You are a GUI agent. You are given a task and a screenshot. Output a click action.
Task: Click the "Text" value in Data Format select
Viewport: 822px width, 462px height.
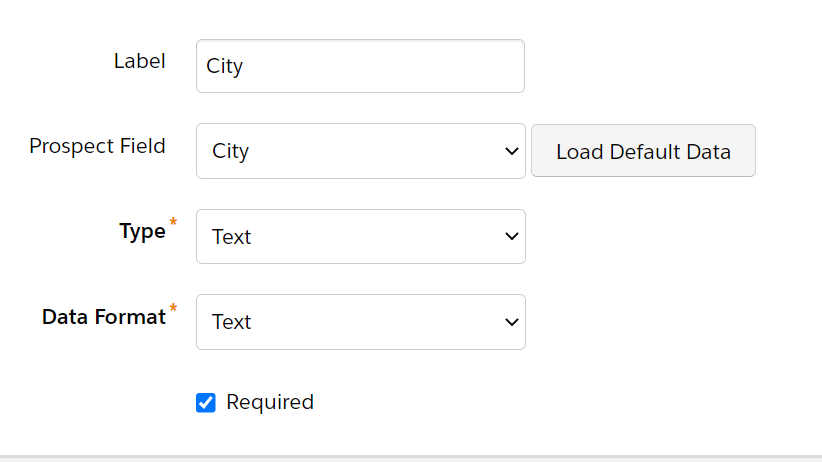(x=231, y=322)
